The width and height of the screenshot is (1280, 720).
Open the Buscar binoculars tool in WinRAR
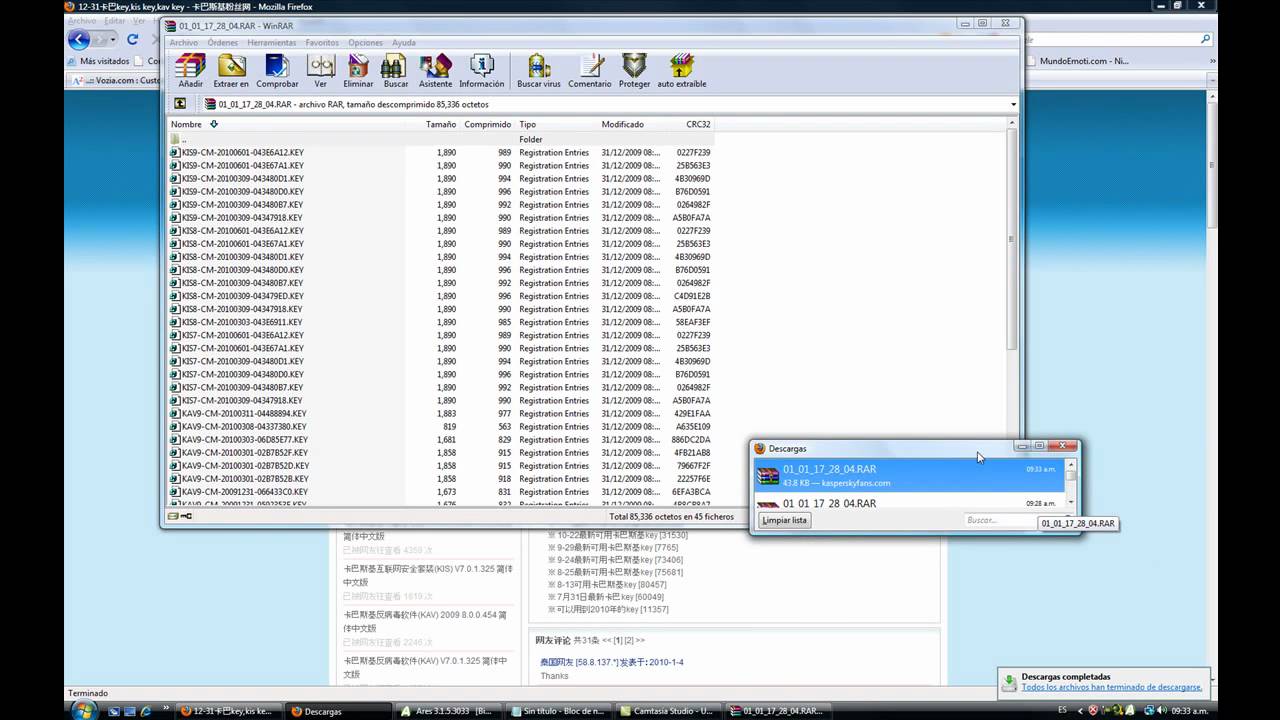(x=396, y=70)
